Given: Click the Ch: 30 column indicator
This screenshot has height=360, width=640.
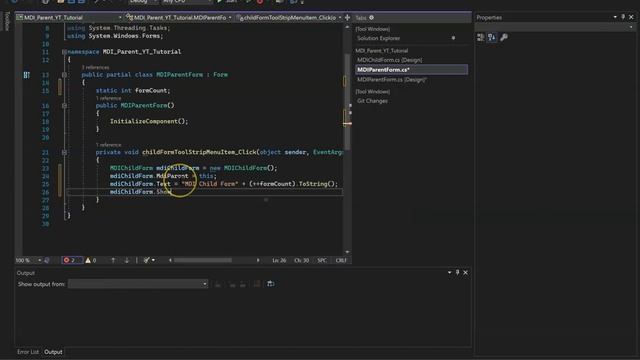Looking at the screenshot, I should coord(302,260).
